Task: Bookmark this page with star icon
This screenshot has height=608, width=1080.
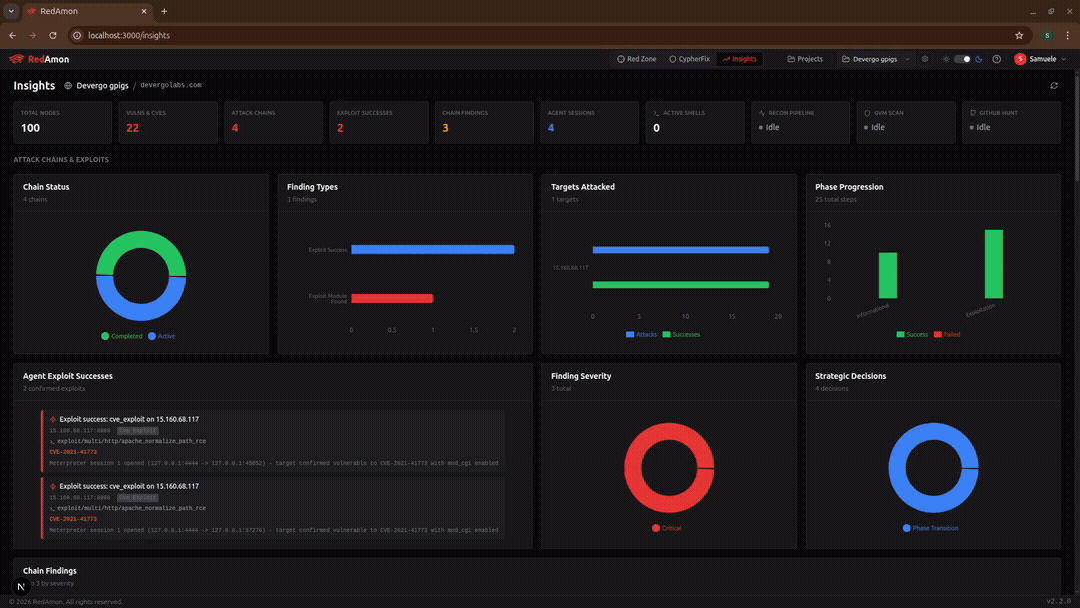Action: click(1019, 35)
